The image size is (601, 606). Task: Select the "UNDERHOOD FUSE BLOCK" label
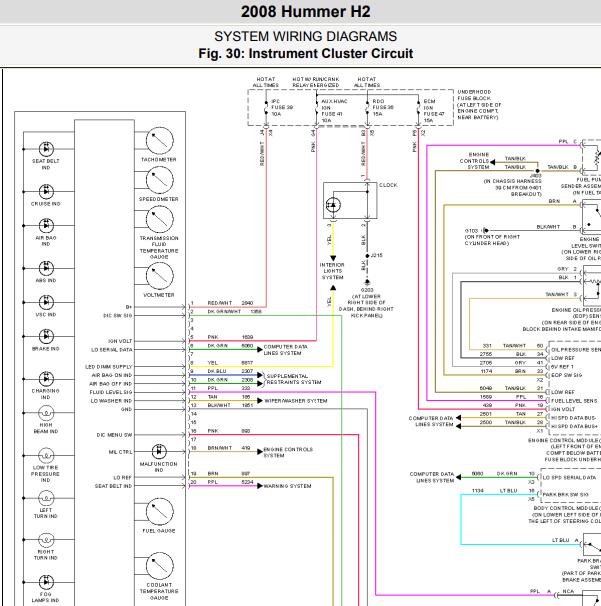coord(474,95)
